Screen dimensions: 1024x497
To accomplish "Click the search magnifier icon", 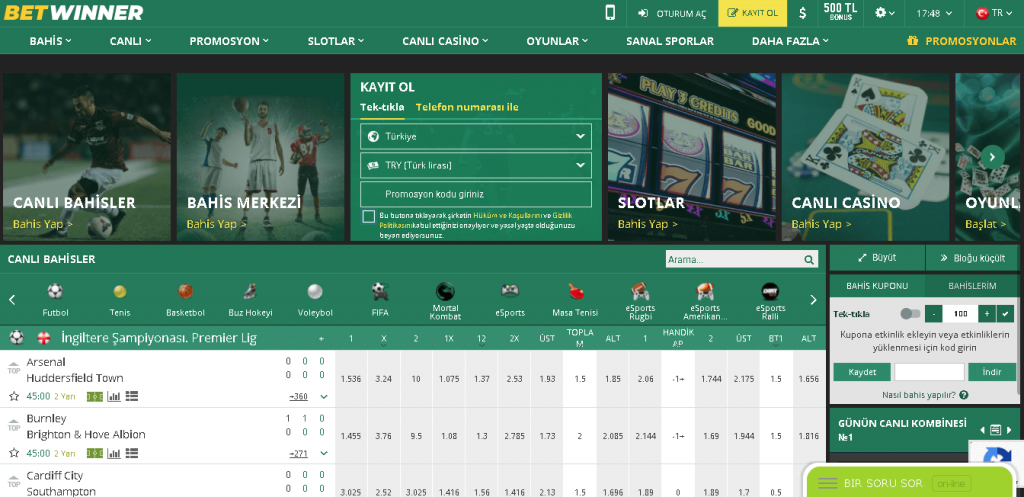I will pos(809,259).
